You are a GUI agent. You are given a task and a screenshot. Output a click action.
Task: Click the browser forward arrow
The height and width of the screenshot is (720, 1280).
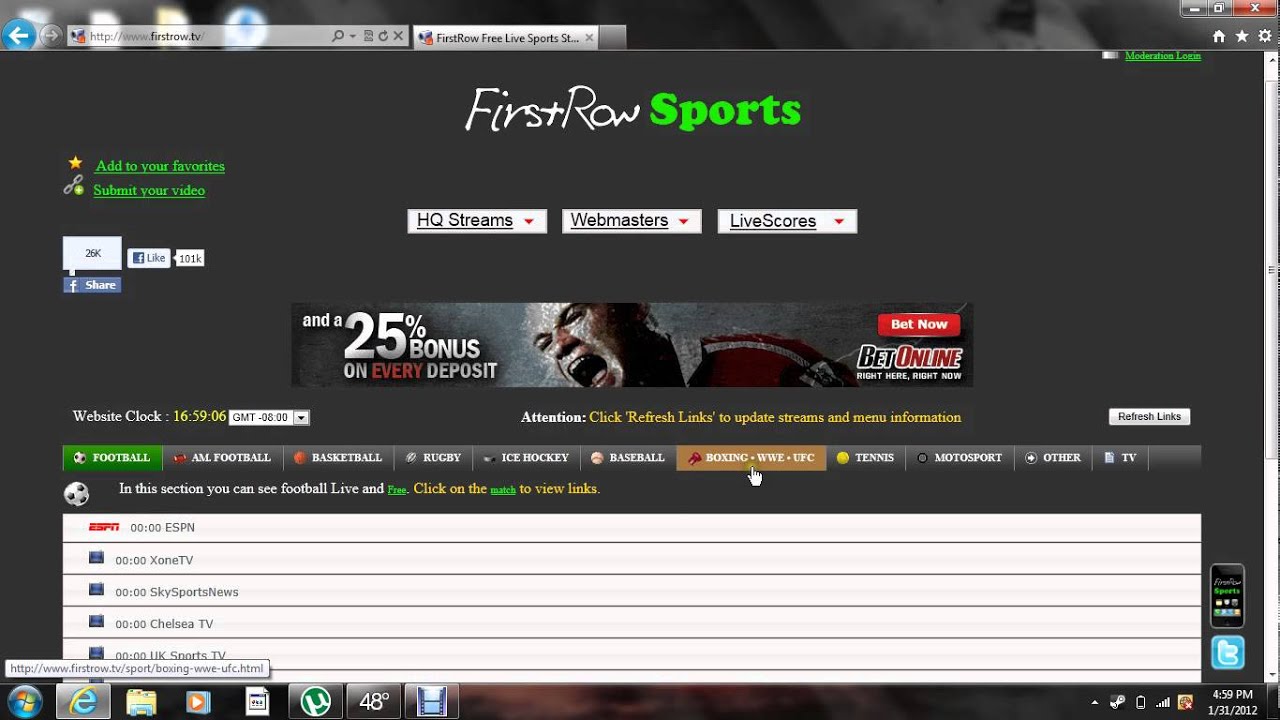50,36
